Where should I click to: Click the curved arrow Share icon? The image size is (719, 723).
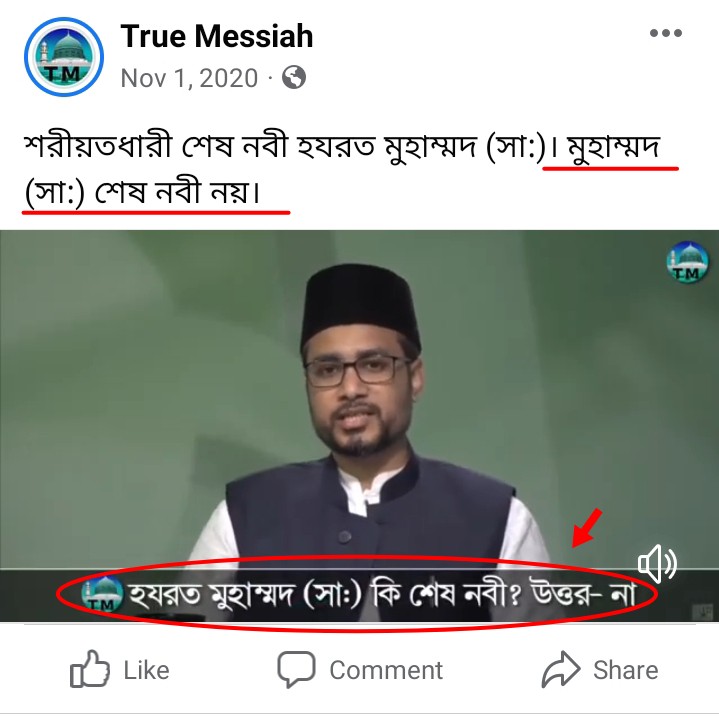[x=561, y=669]
